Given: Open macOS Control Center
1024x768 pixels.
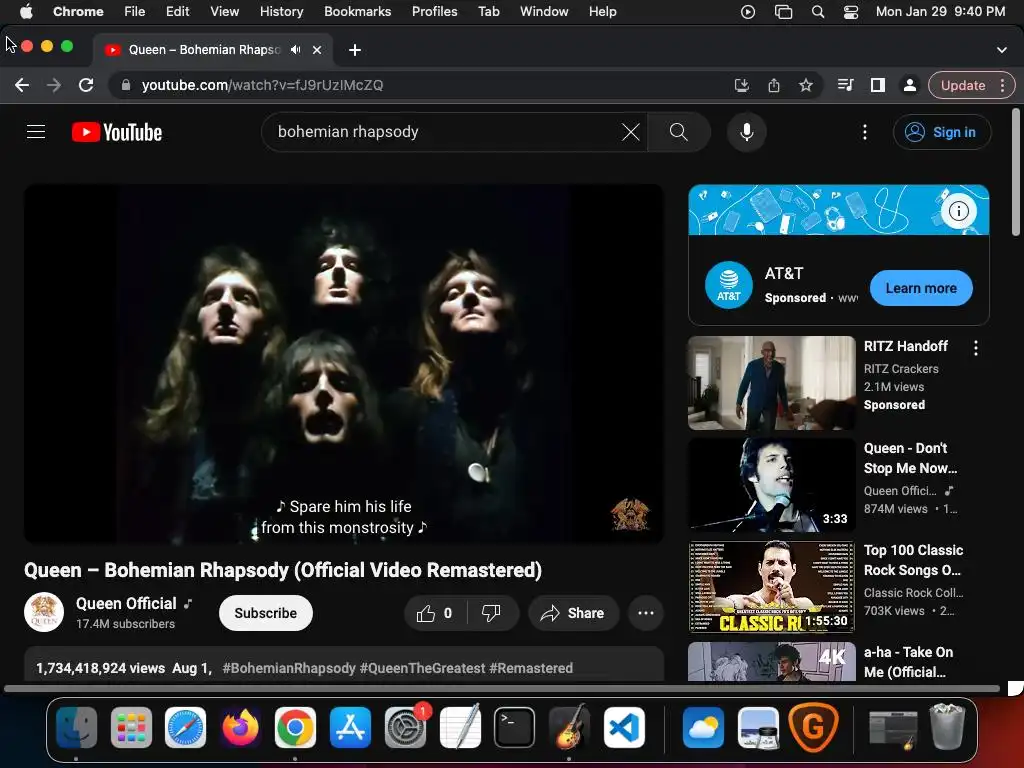Looking at the screenshot, I should (x=850, y=12).
